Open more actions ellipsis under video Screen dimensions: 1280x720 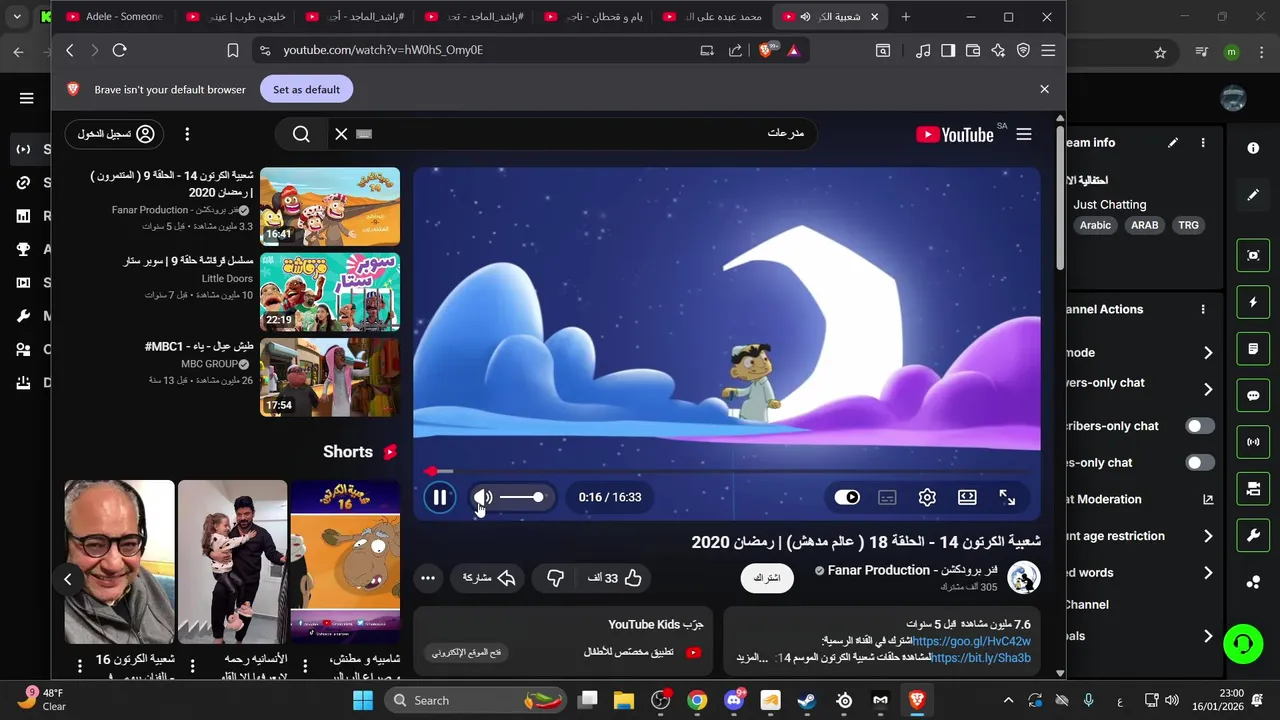click(428, 578)
